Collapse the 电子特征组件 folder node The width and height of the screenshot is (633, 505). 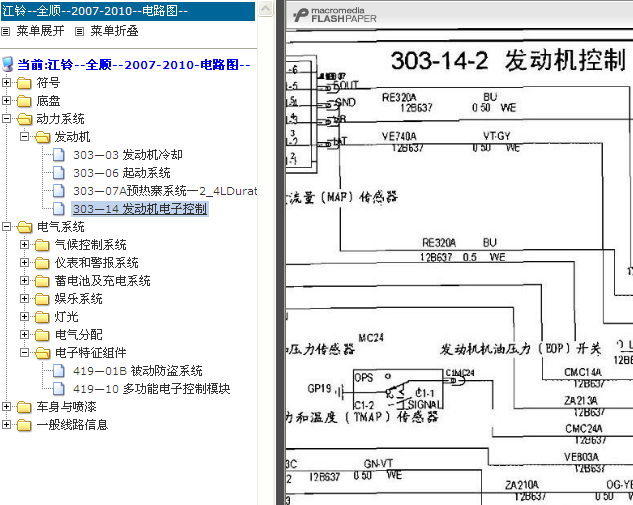pos(24,352)
